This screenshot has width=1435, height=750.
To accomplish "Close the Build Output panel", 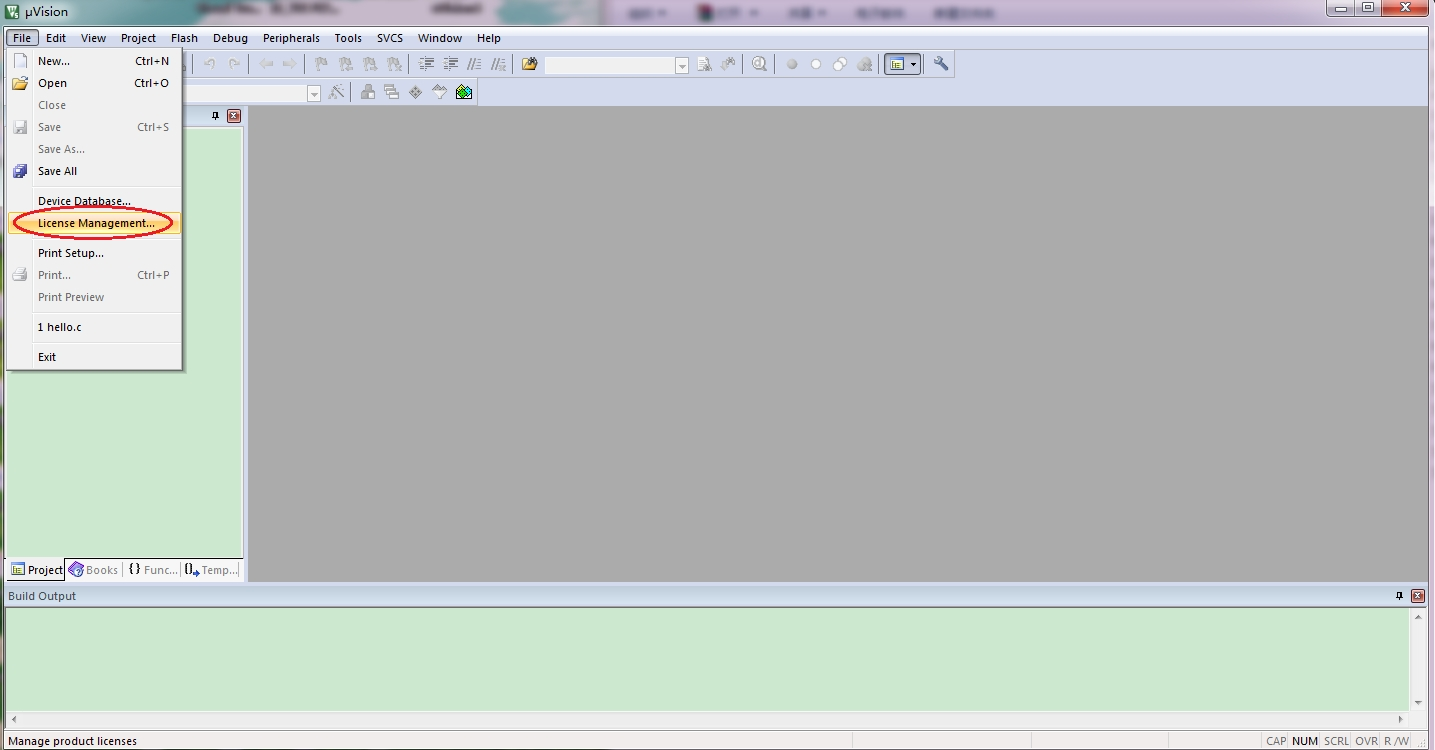I will click(1418, 596).
